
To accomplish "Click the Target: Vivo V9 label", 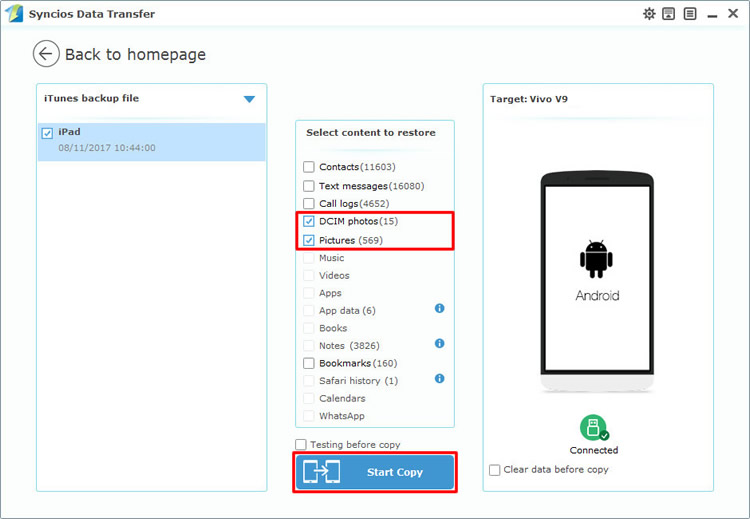I will point(529,99).
